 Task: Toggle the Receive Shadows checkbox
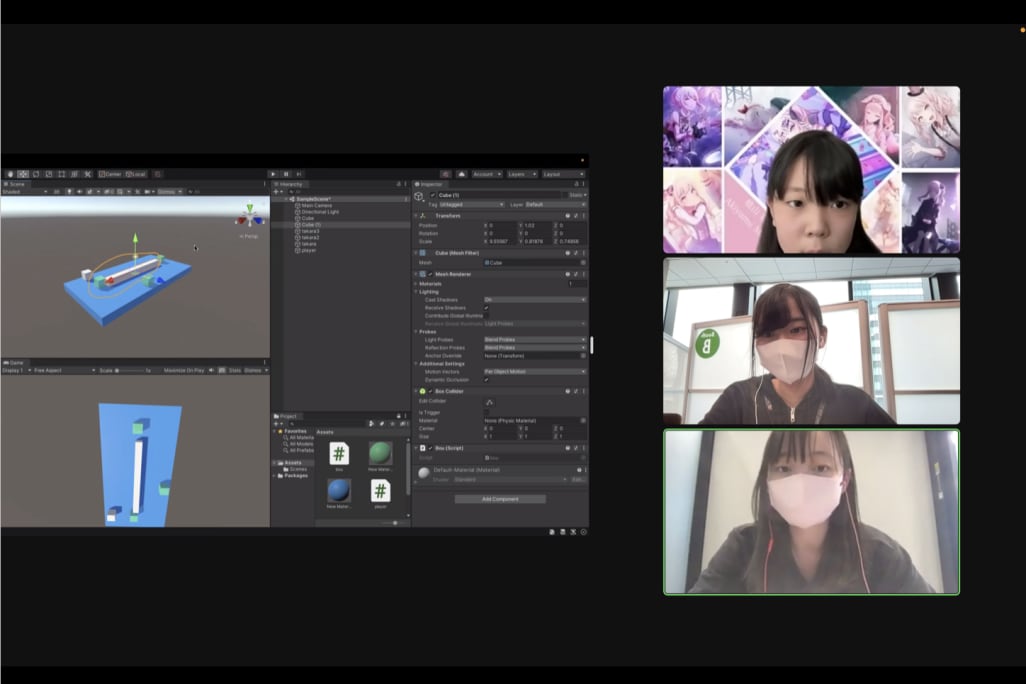coord(487,307)
